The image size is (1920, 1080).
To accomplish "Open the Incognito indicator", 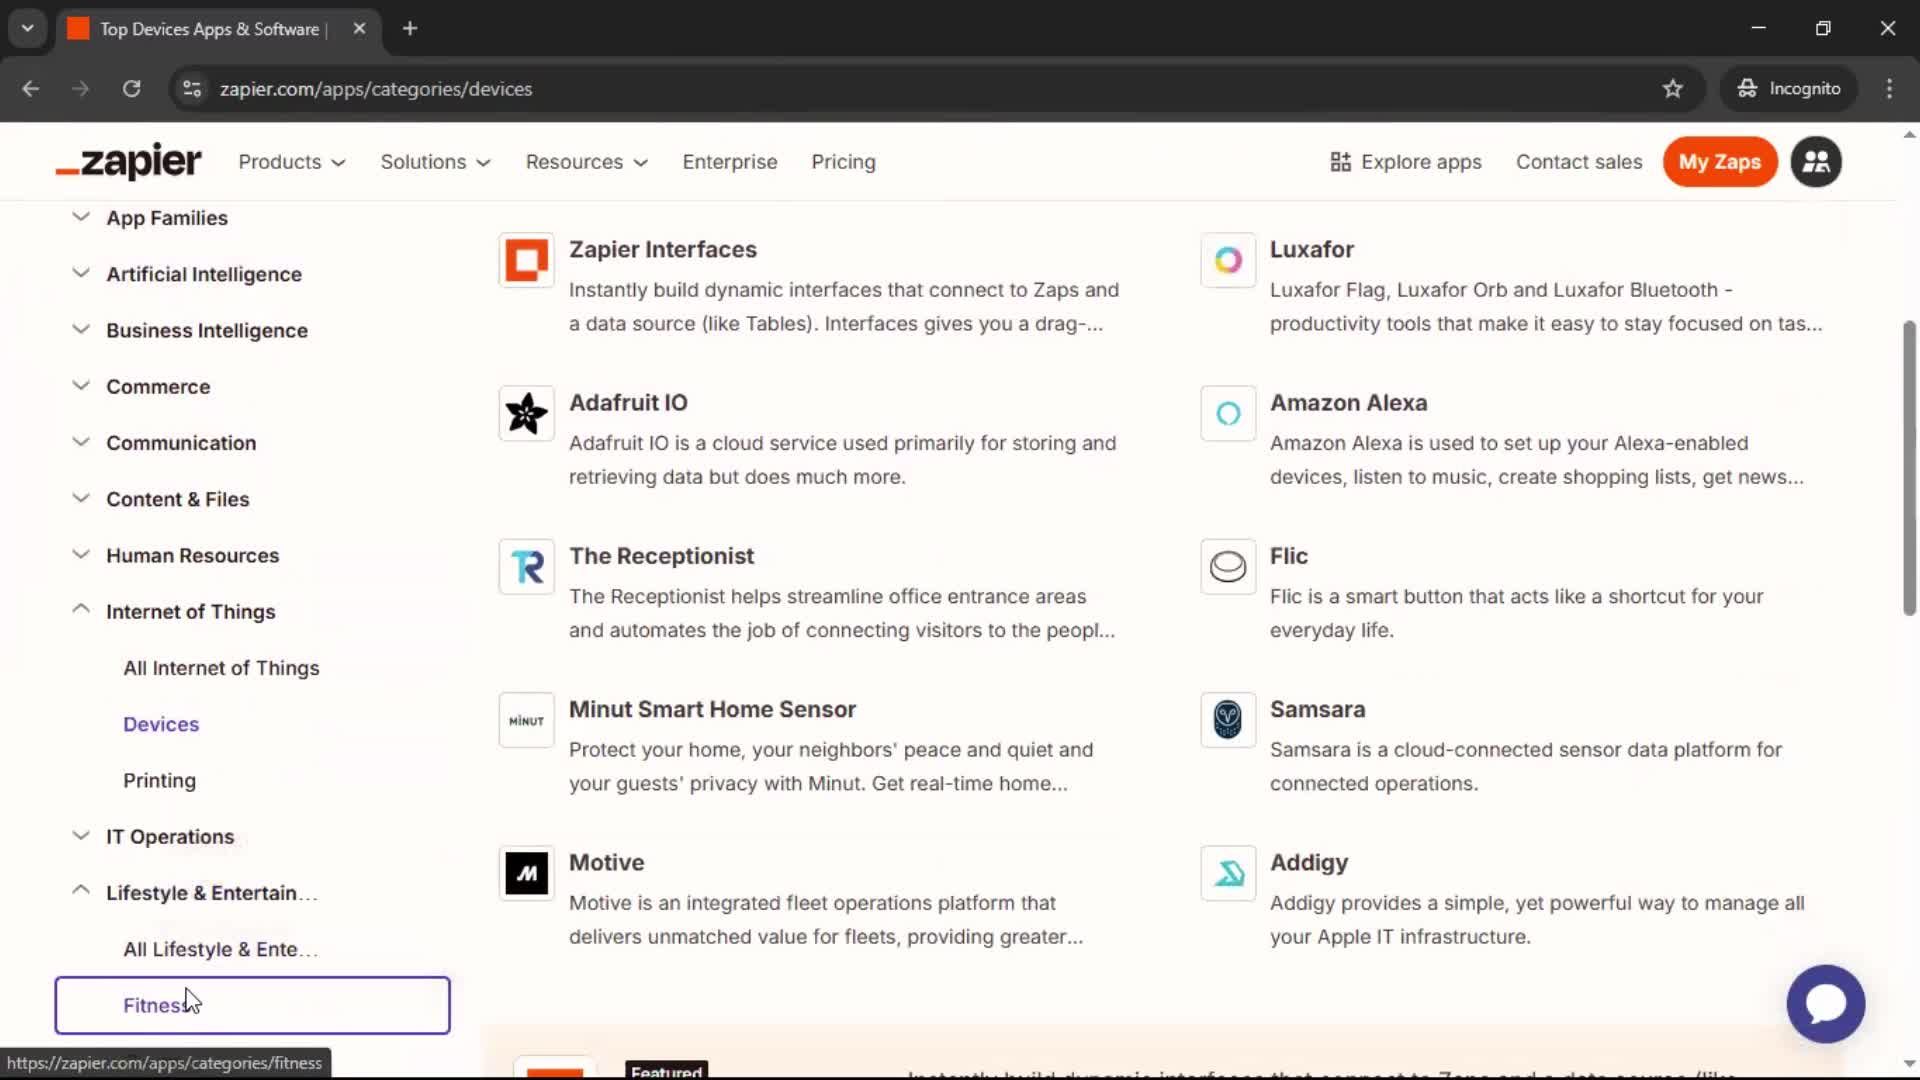I will 1789,89.
